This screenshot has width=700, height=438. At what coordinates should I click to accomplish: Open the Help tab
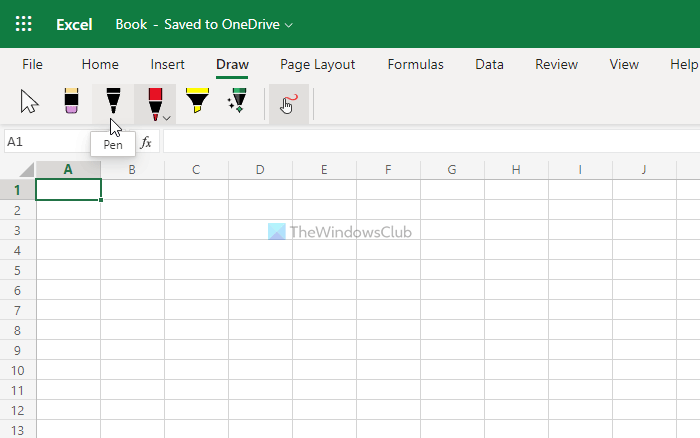(684, 64)
